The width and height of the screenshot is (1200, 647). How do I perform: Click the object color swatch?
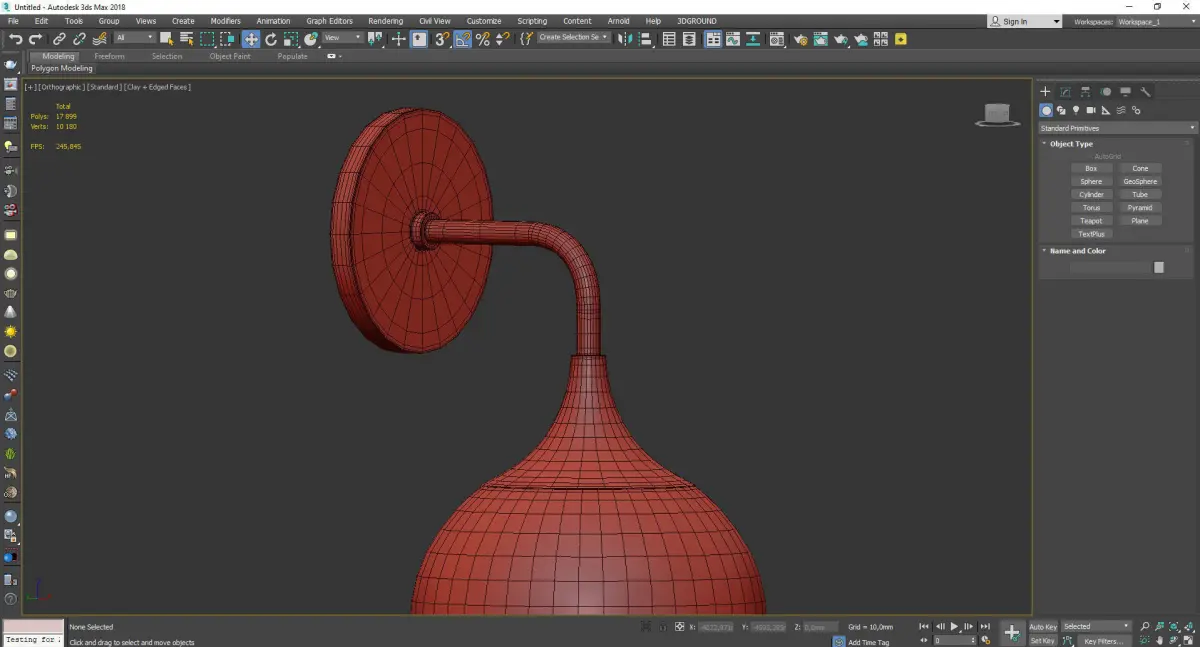click(x=1158, y=267)
